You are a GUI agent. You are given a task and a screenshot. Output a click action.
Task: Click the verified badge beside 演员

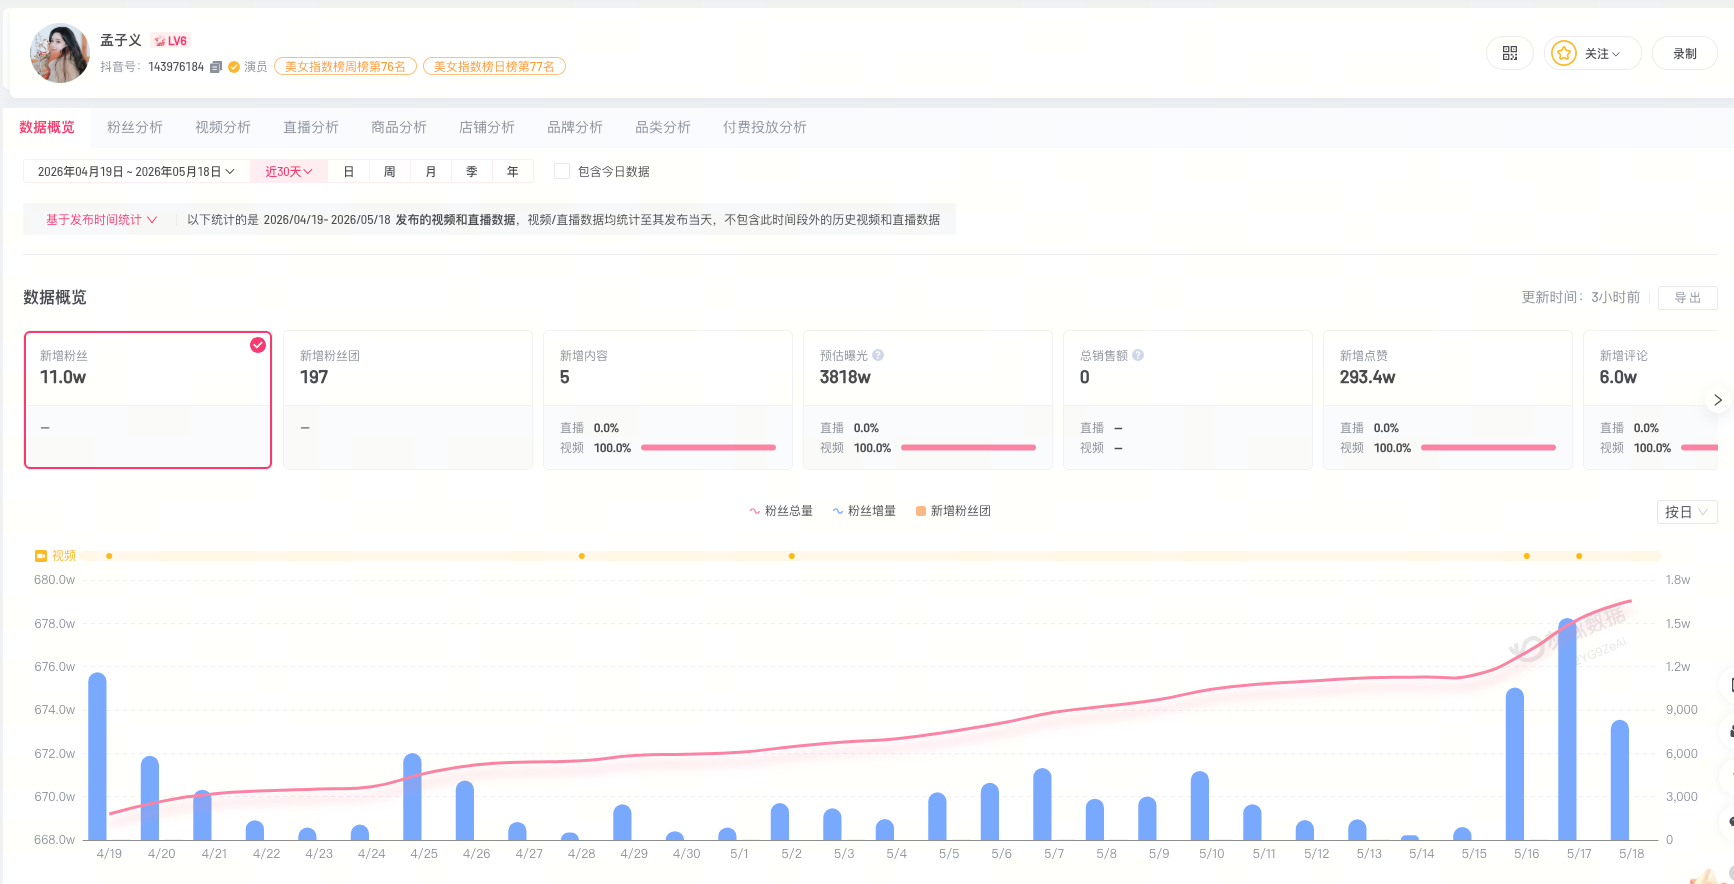pos(234,67)
